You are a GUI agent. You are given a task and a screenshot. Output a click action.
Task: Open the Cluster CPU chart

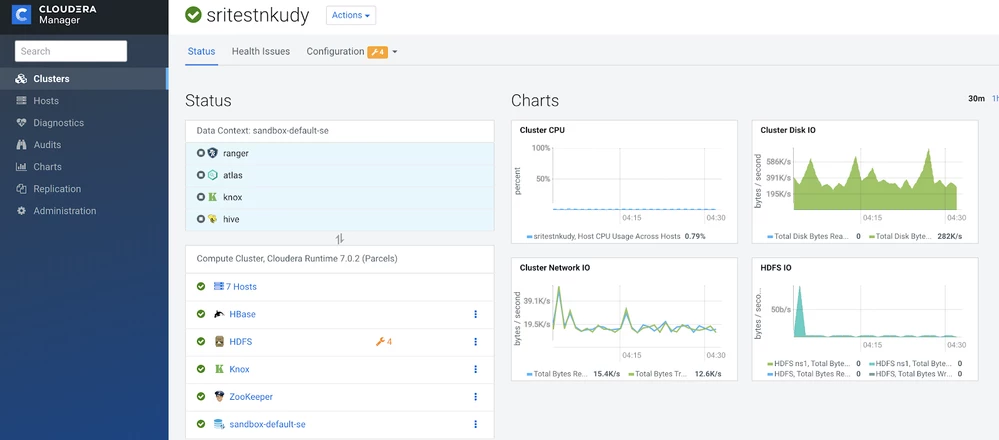624,181
